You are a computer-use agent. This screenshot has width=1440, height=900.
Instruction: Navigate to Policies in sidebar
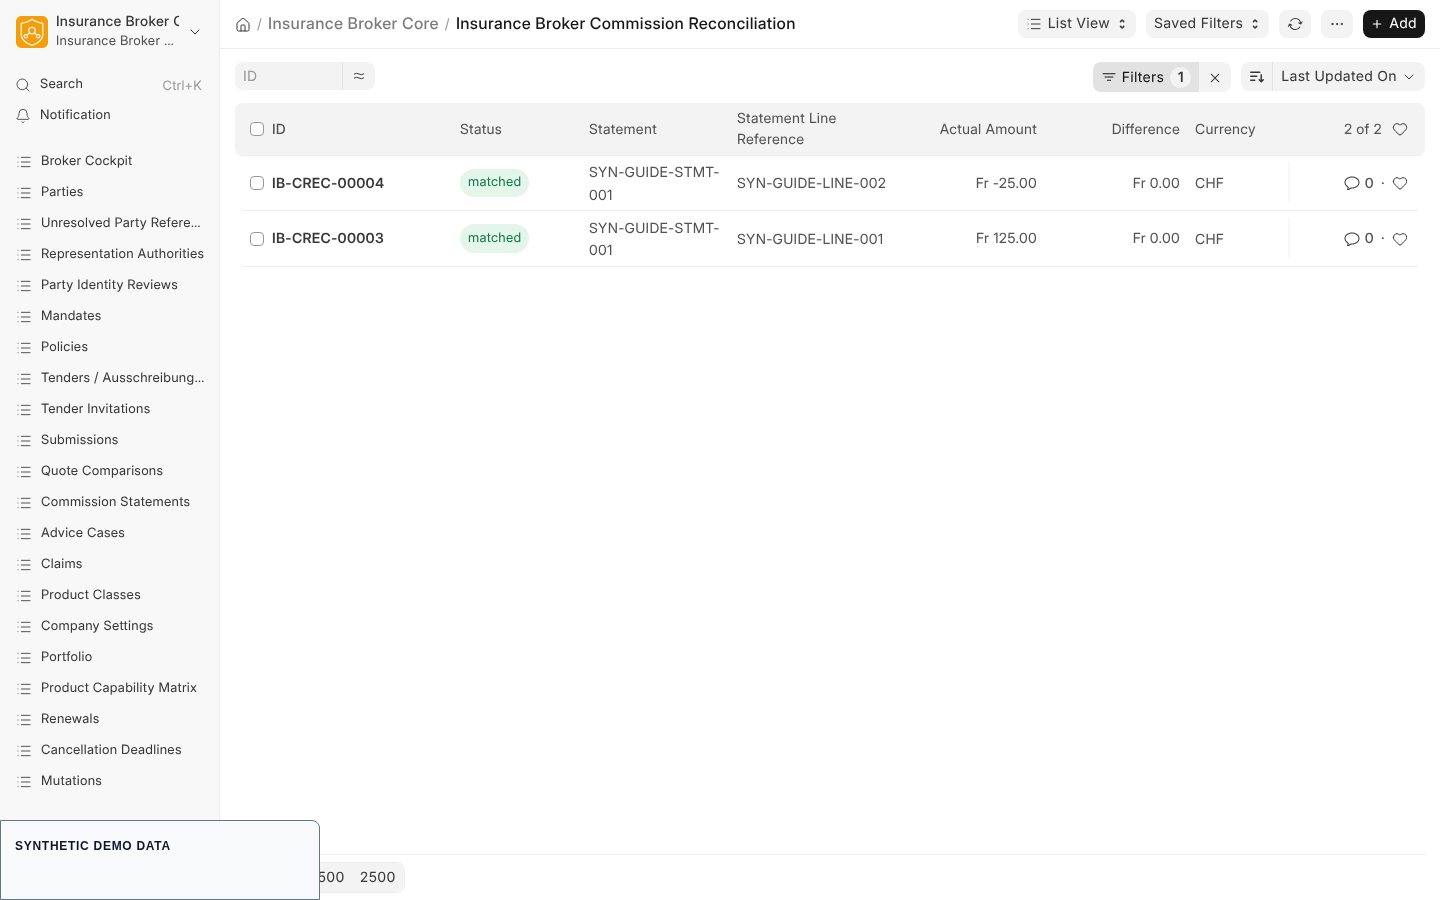[x=110, y=347]
